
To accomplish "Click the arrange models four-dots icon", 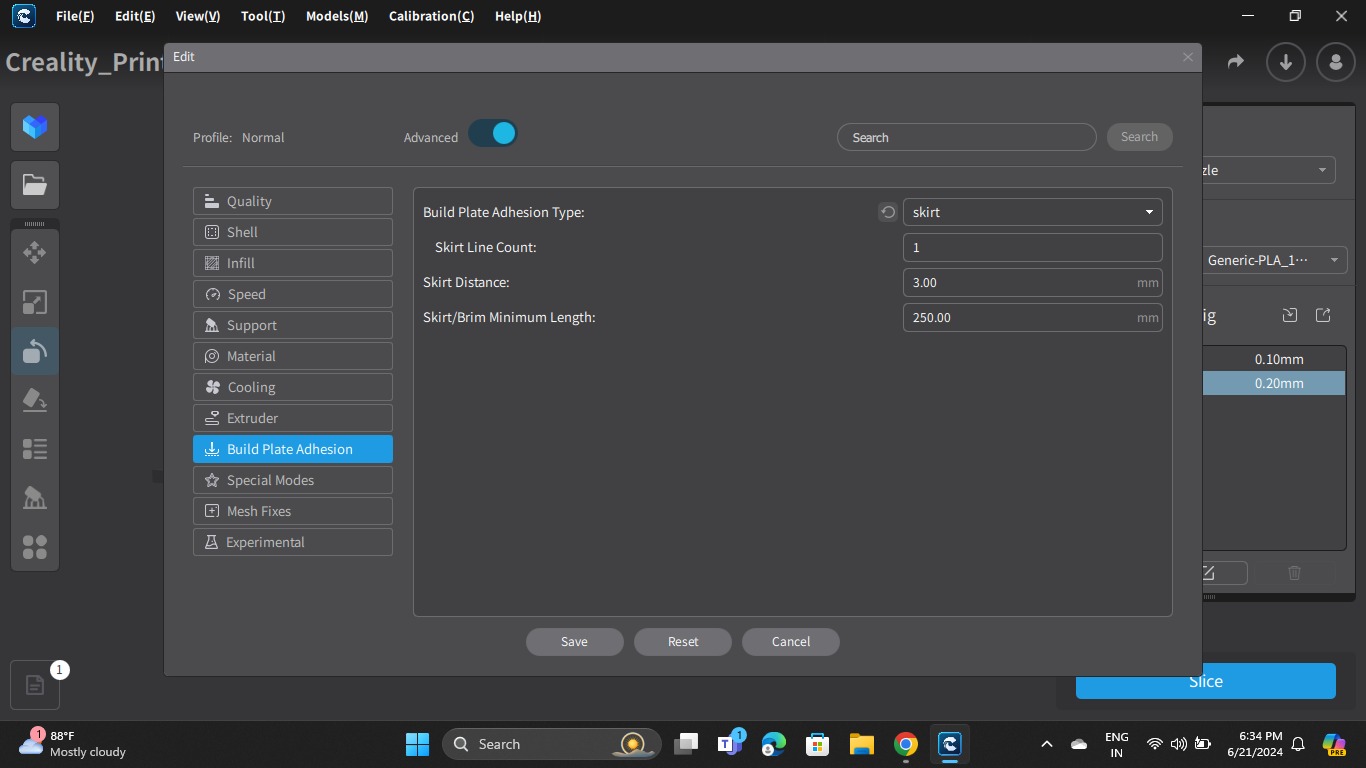I will pyautogui.click(x=35, y=547).
